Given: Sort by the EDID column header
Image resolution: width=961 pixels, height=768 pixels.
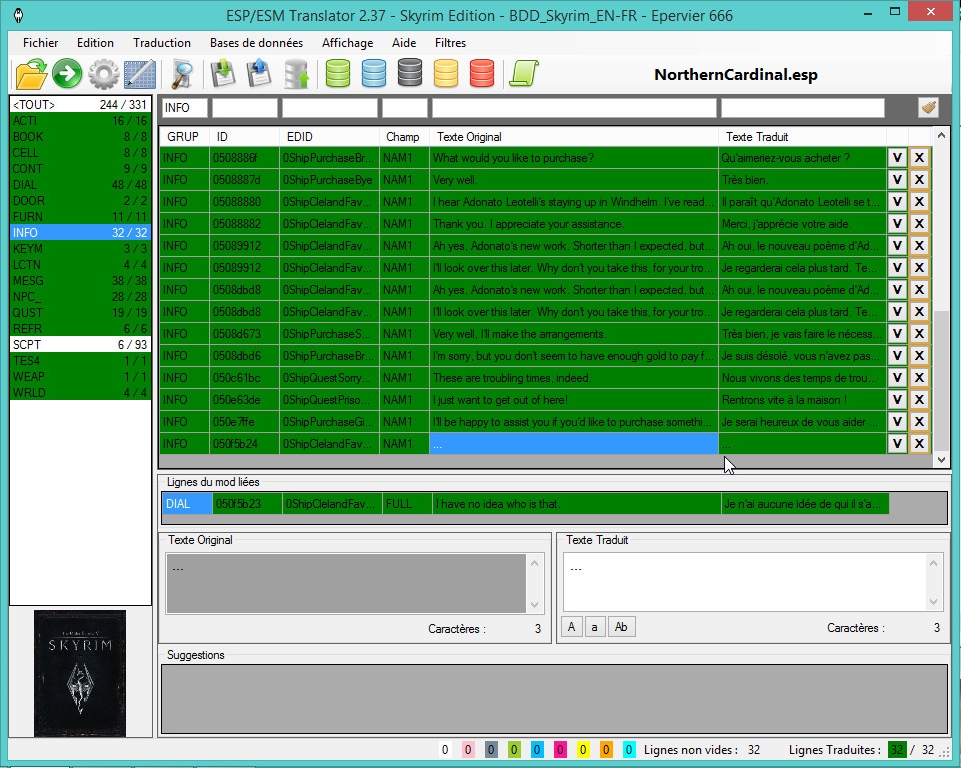Looking at the screenshot, I should 330,137.
